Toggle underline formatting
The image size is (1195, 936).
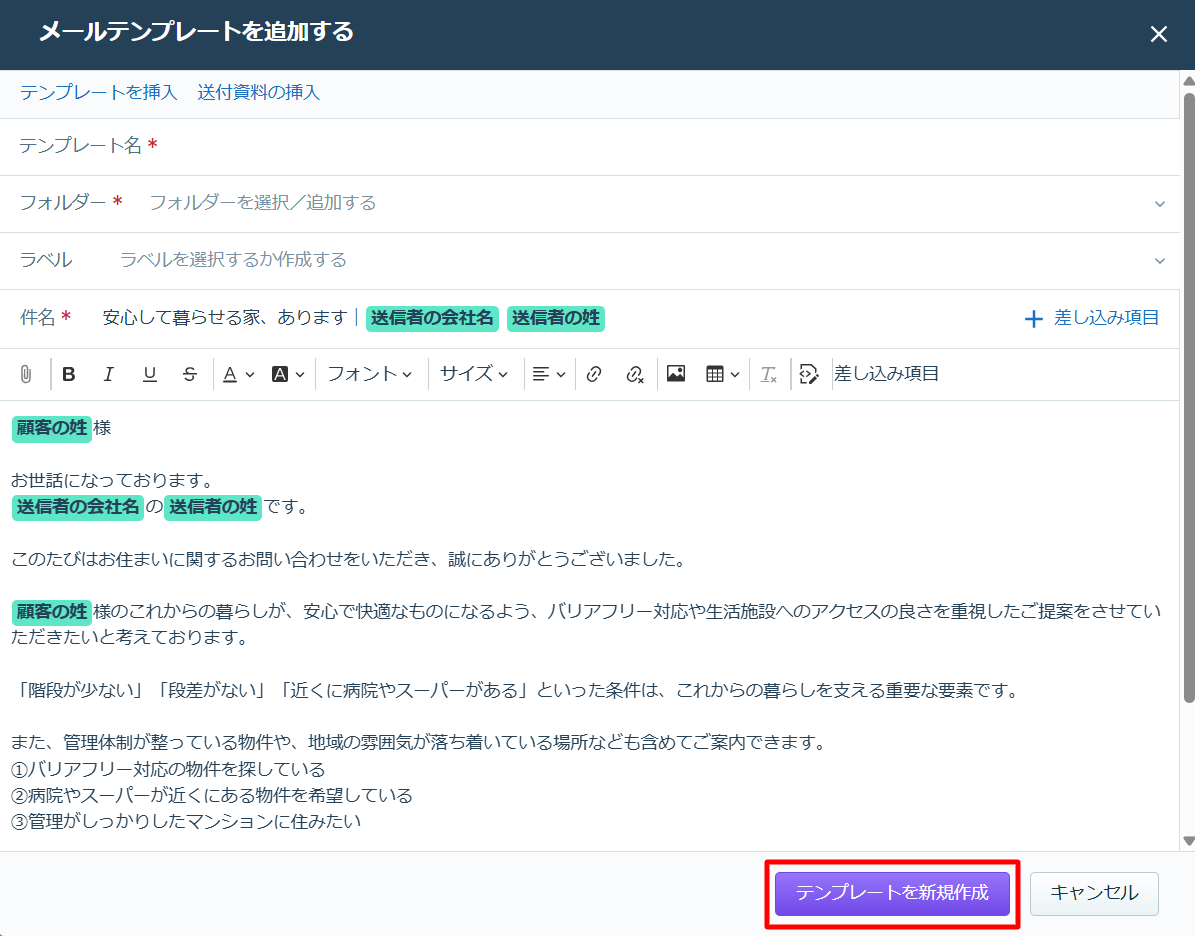point(149,374)
